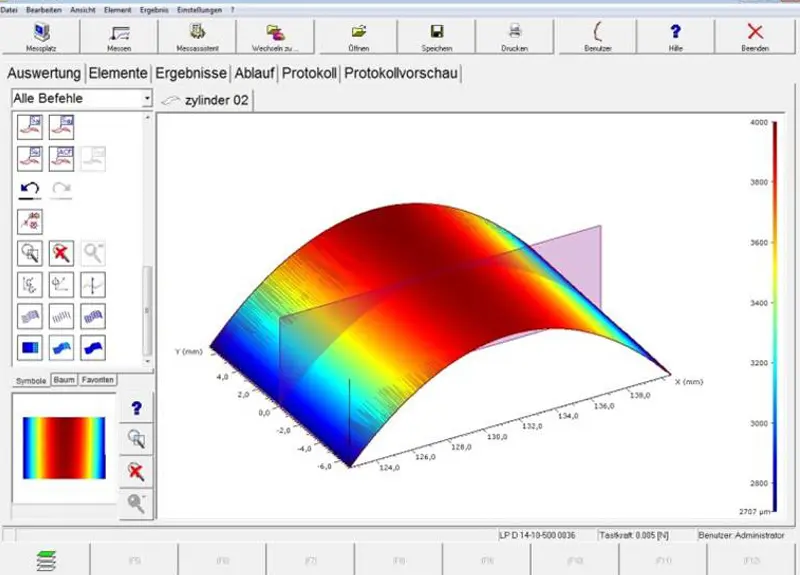Open Hilfe from the top toolbar

point(675,36)
